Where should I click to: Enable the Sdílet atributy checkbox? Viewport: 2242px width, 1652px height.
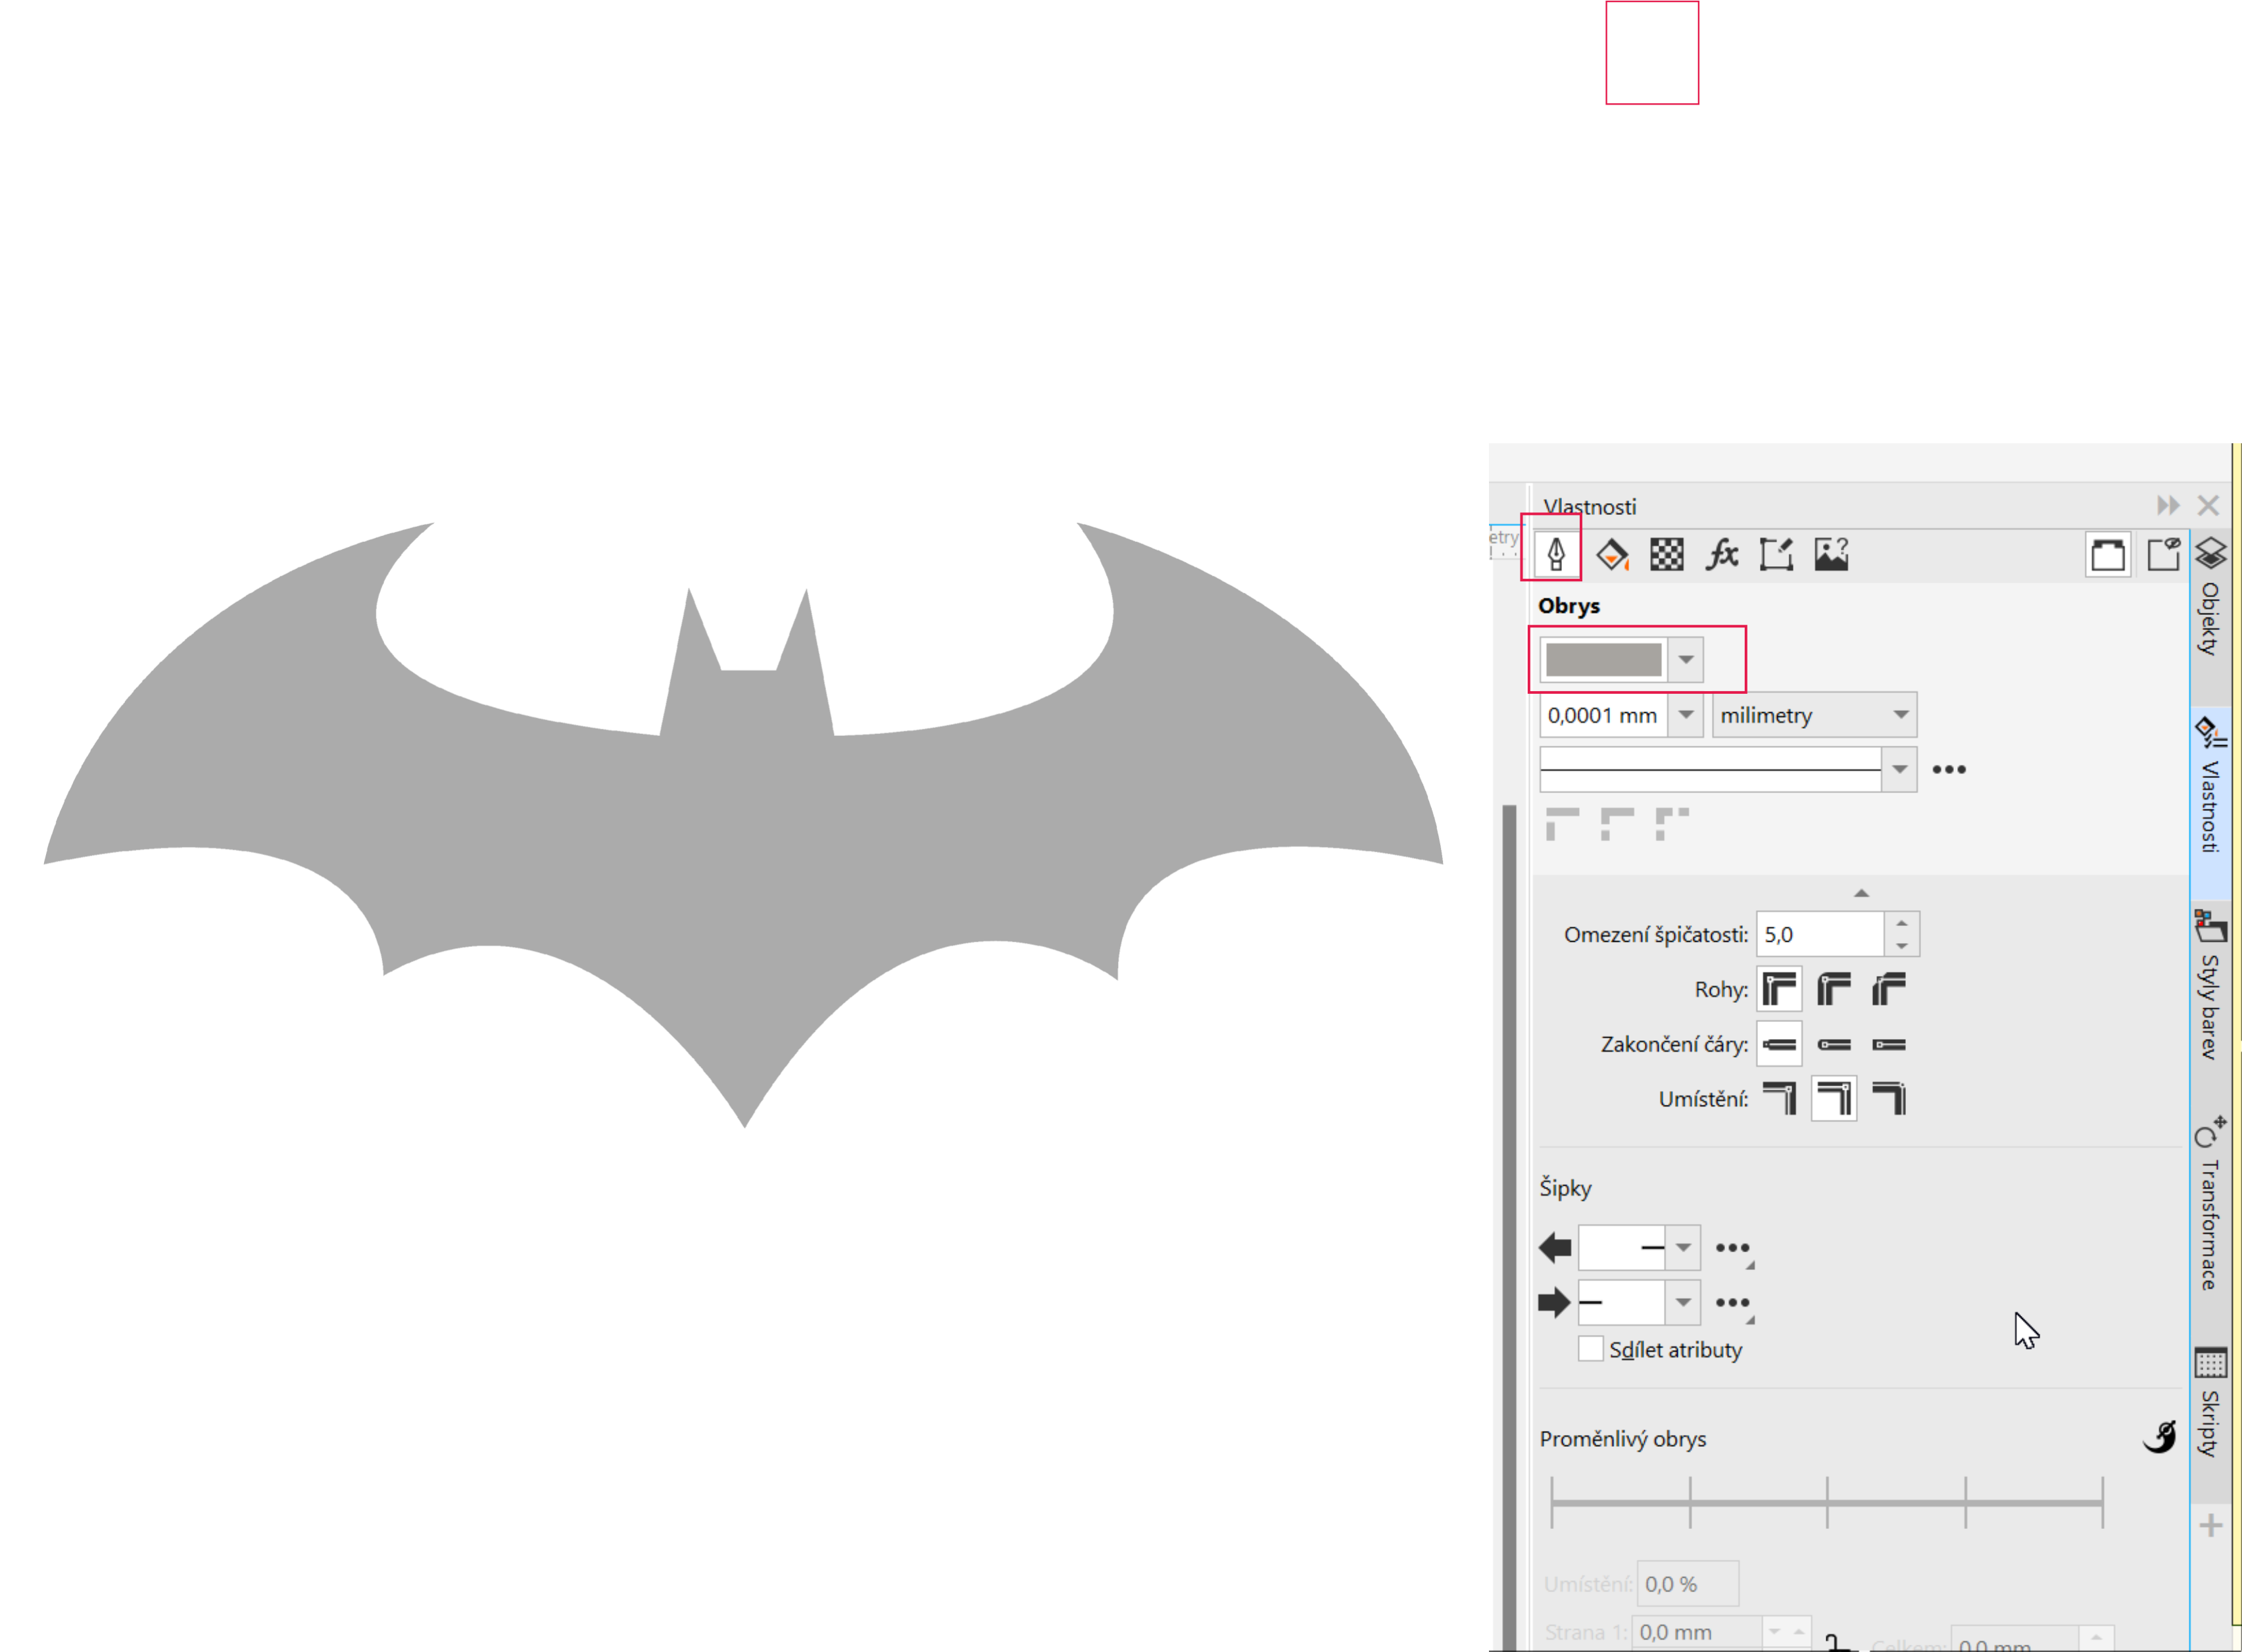coord(1590,1349)
